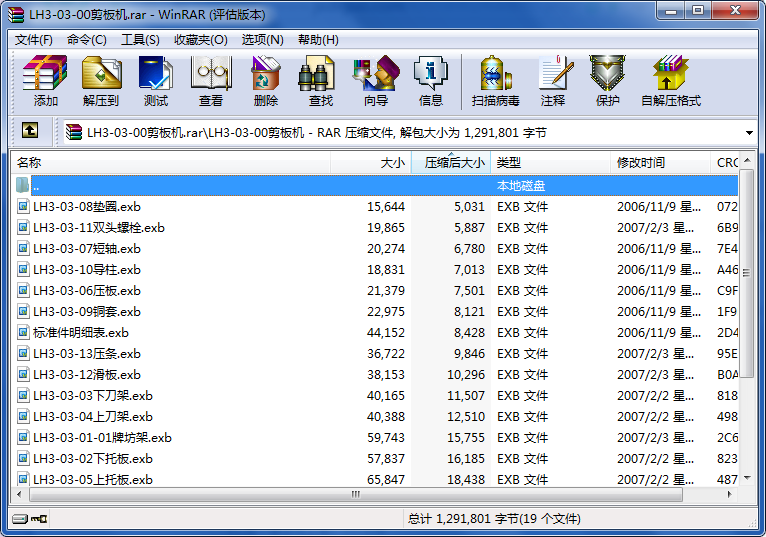Click the horizontal scrollbar left arrow
Image resolution: width=766 pixels, height=537 pixels.
(19, 494)
